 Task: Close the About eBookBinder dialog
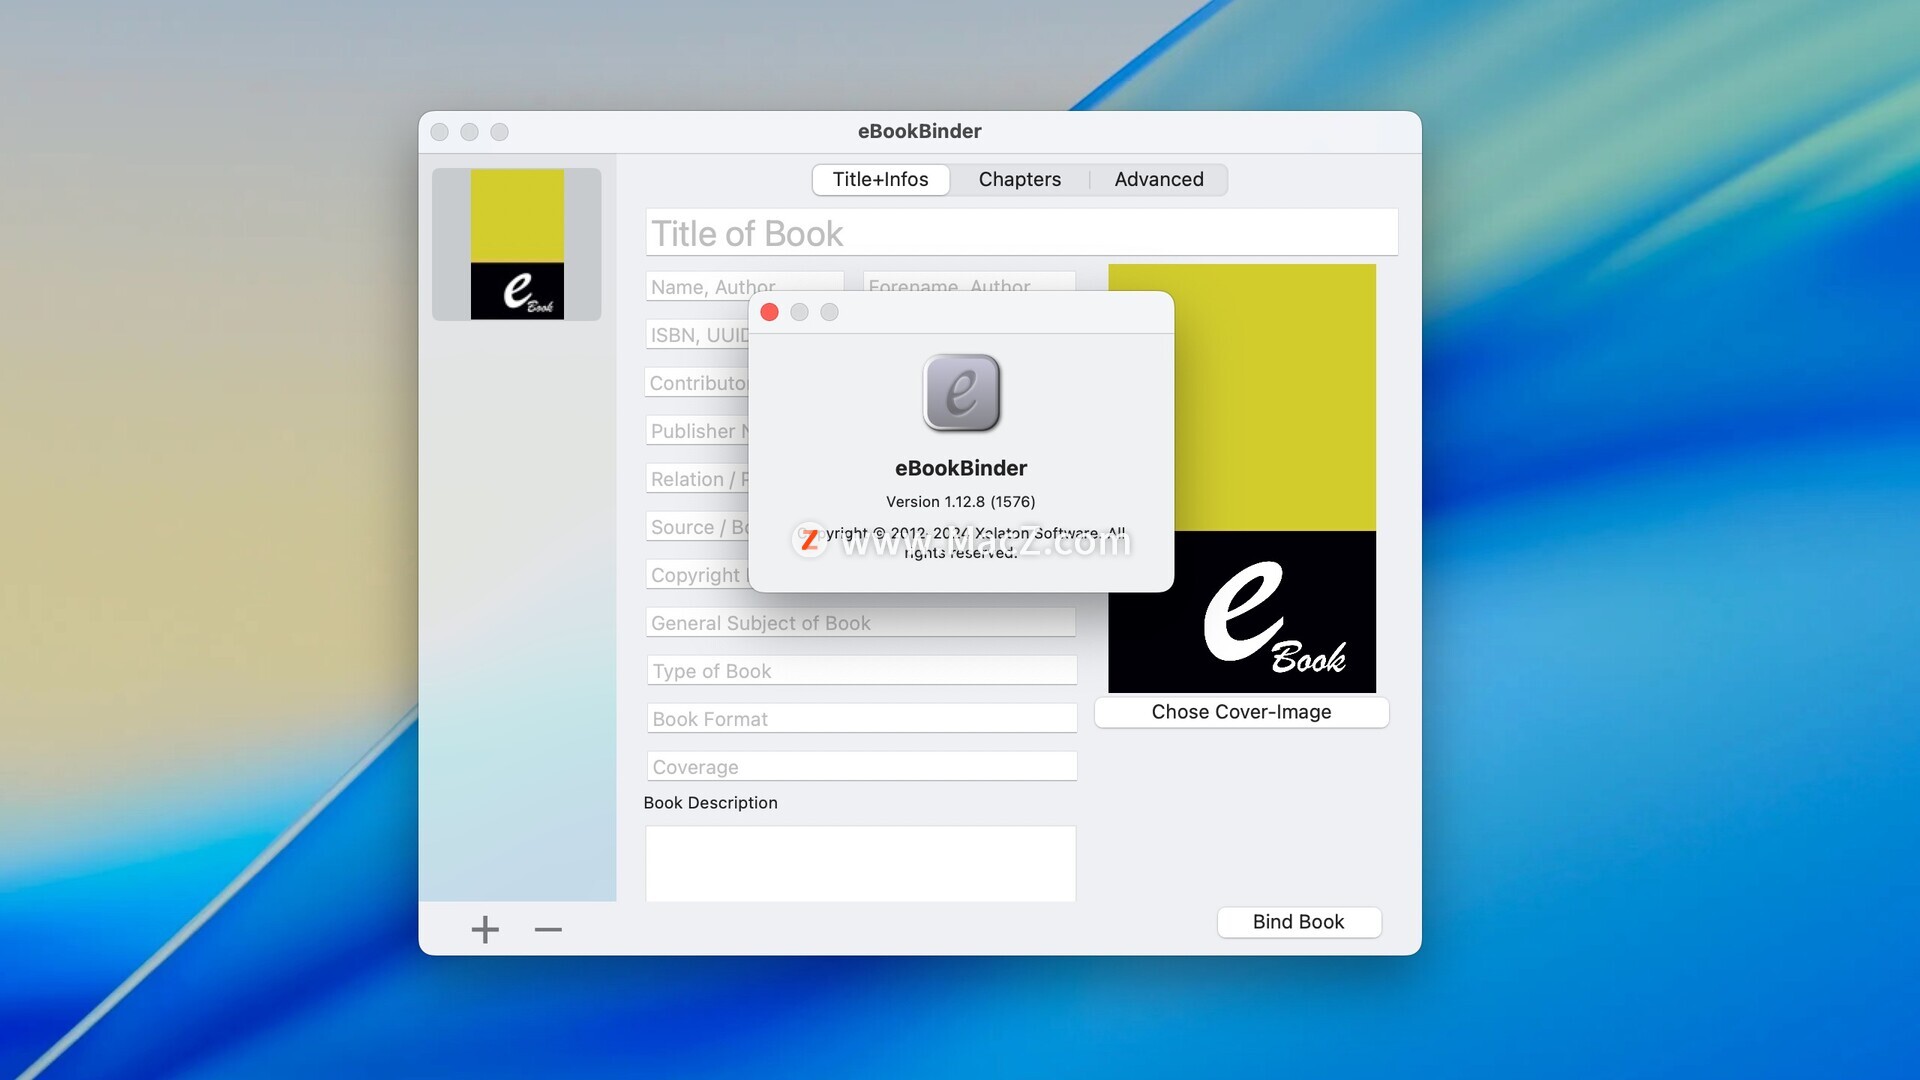pos(769,312)
